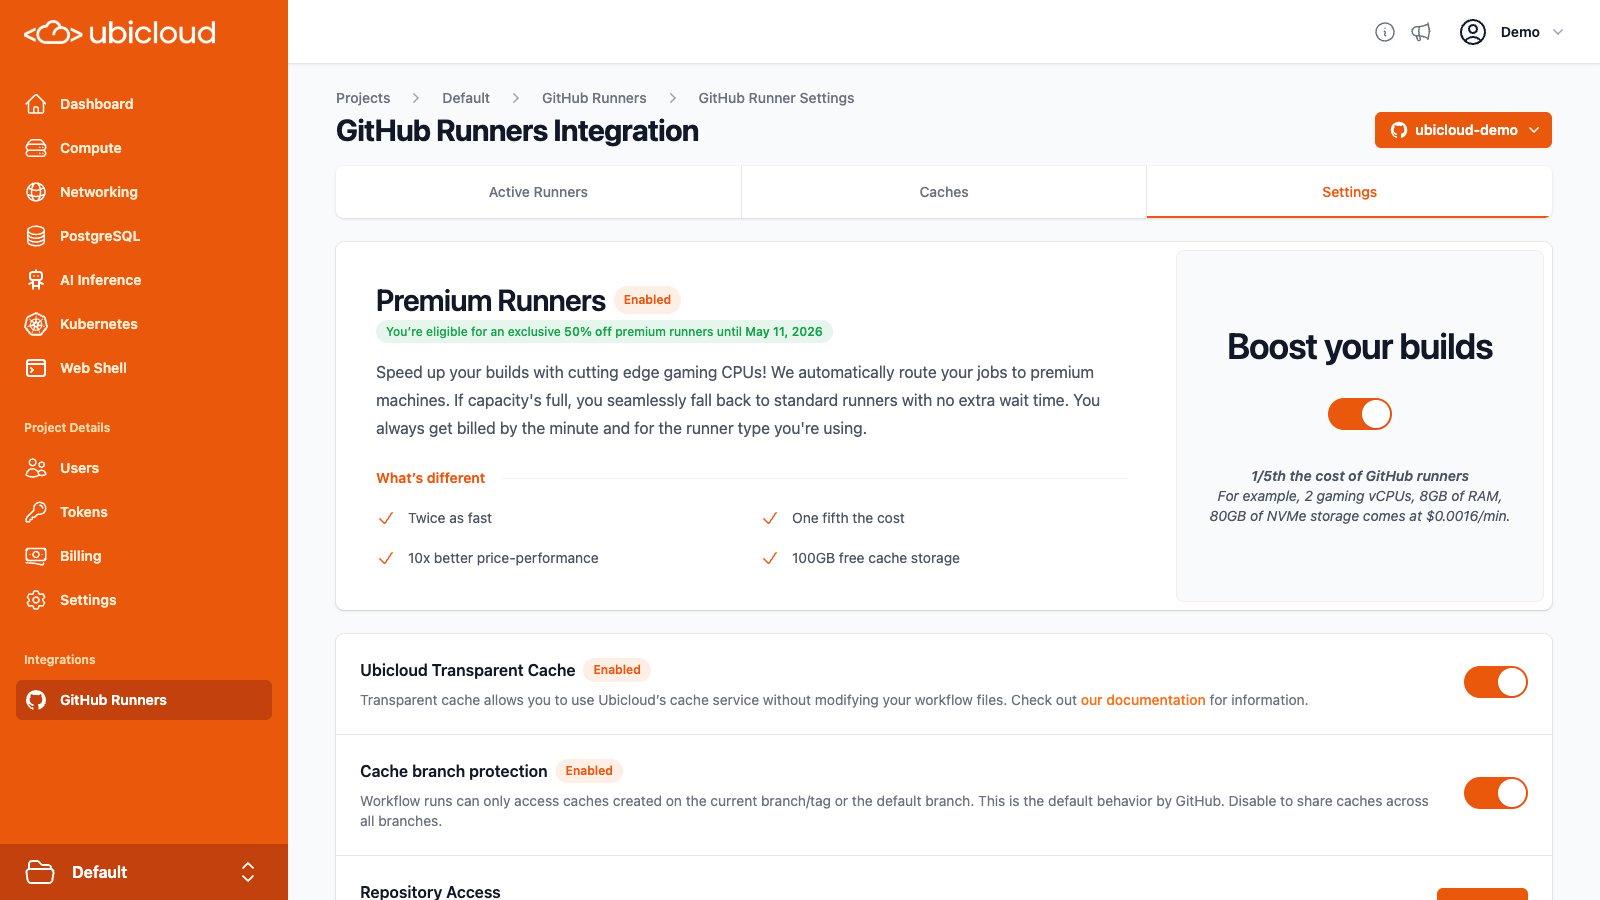Follow the 'our documentation' link
The image size is (1600, 900).
coord(1143,700)
